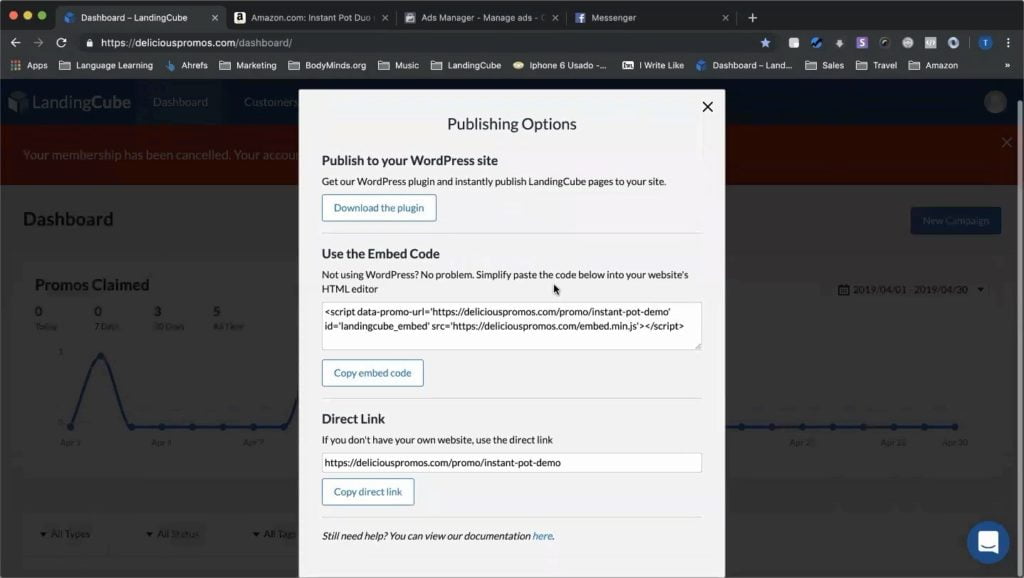This screenshot has width=1024, height=578.
Task: Click the New Campaign button
Action: point(955,221)
